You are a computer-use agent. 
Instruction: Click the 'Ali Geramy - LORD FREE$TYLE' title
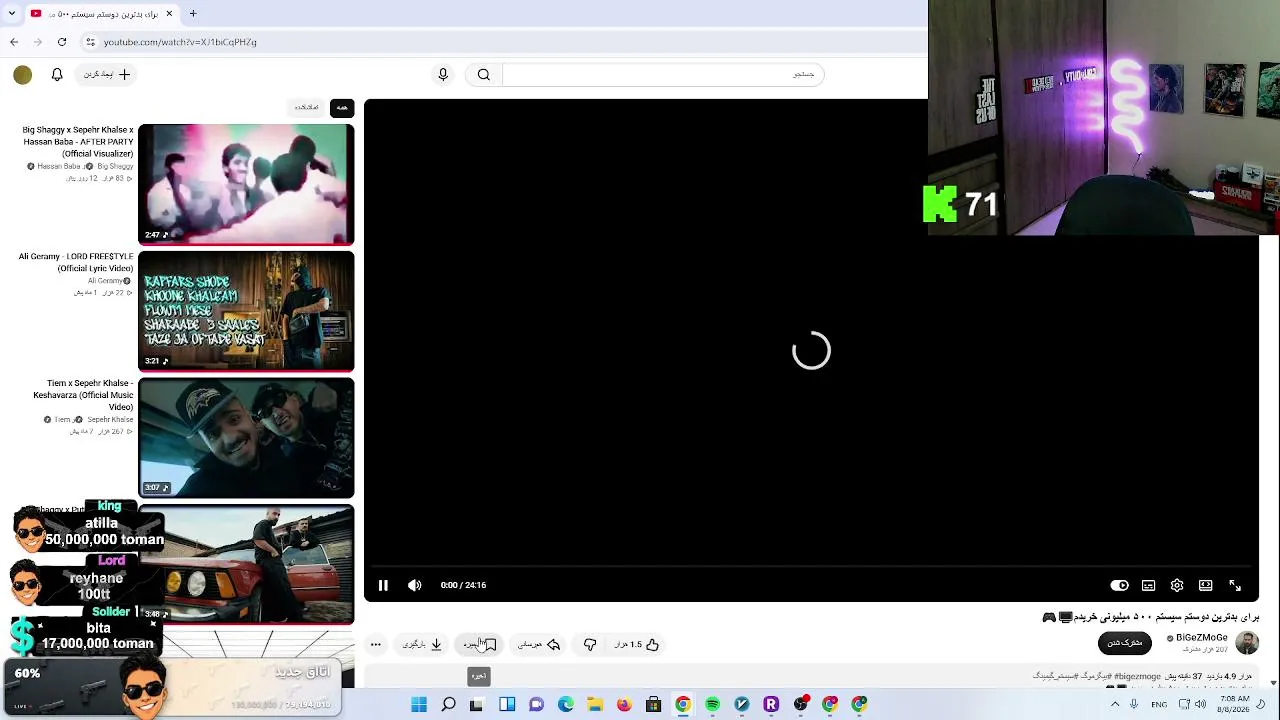click(x=76, y=263)
